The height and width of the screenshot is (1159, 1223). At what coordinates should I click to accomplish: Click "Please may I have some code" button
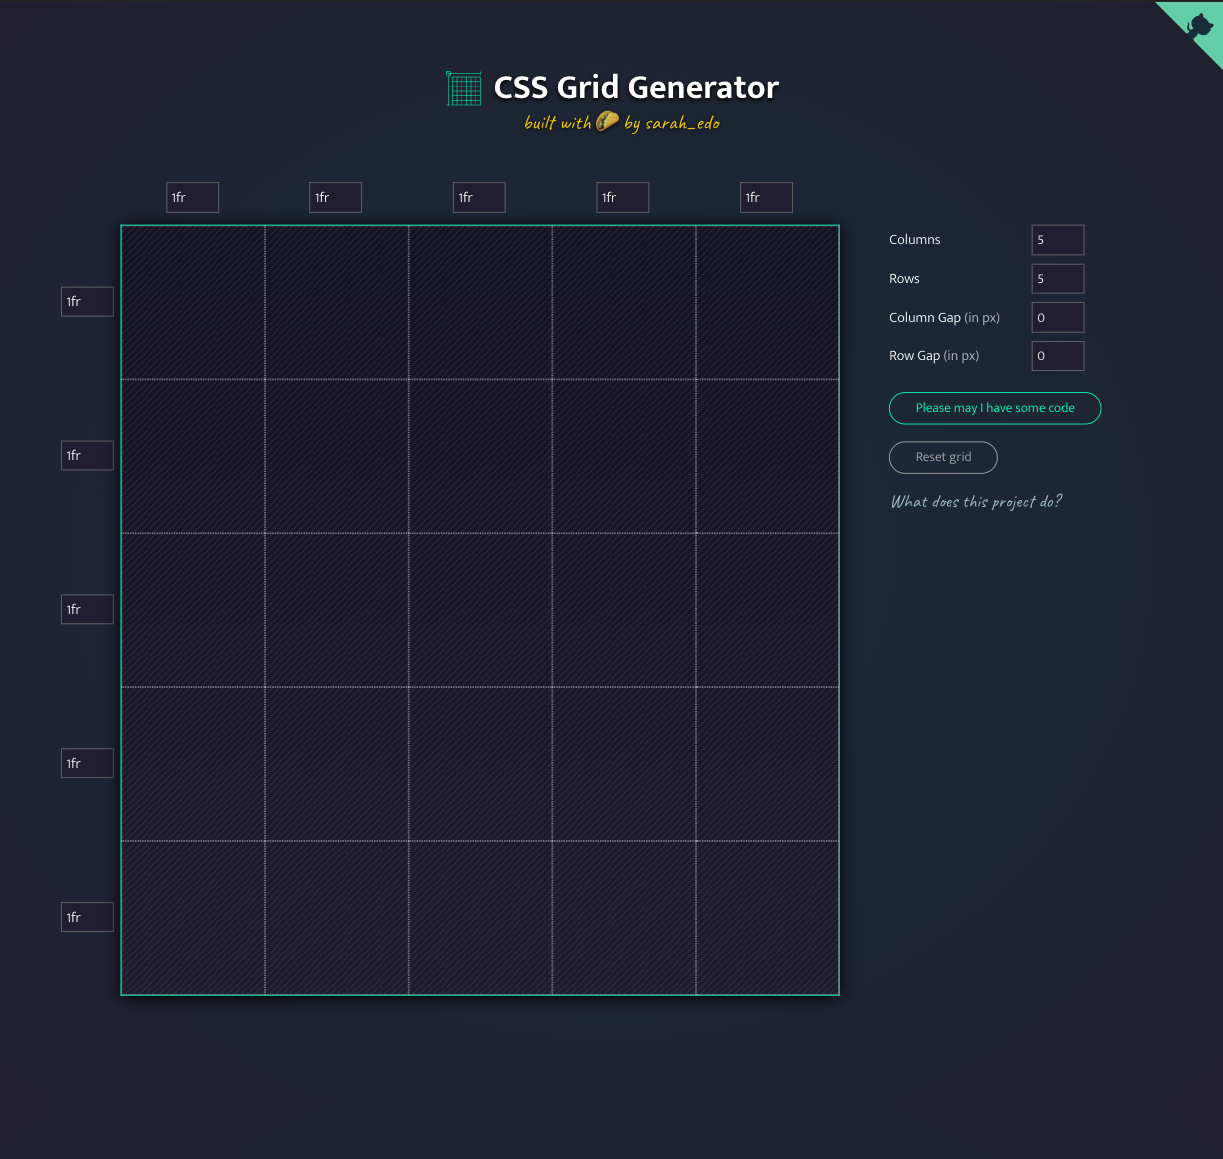(x=995, y=408)
